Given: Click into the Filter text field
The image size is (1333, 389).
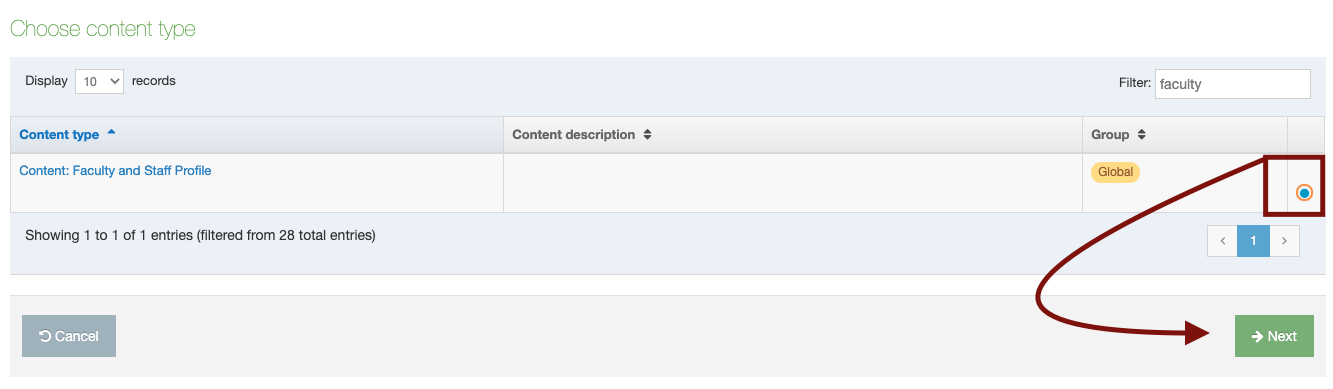Looking at the screenshot, I should 1232,84.
